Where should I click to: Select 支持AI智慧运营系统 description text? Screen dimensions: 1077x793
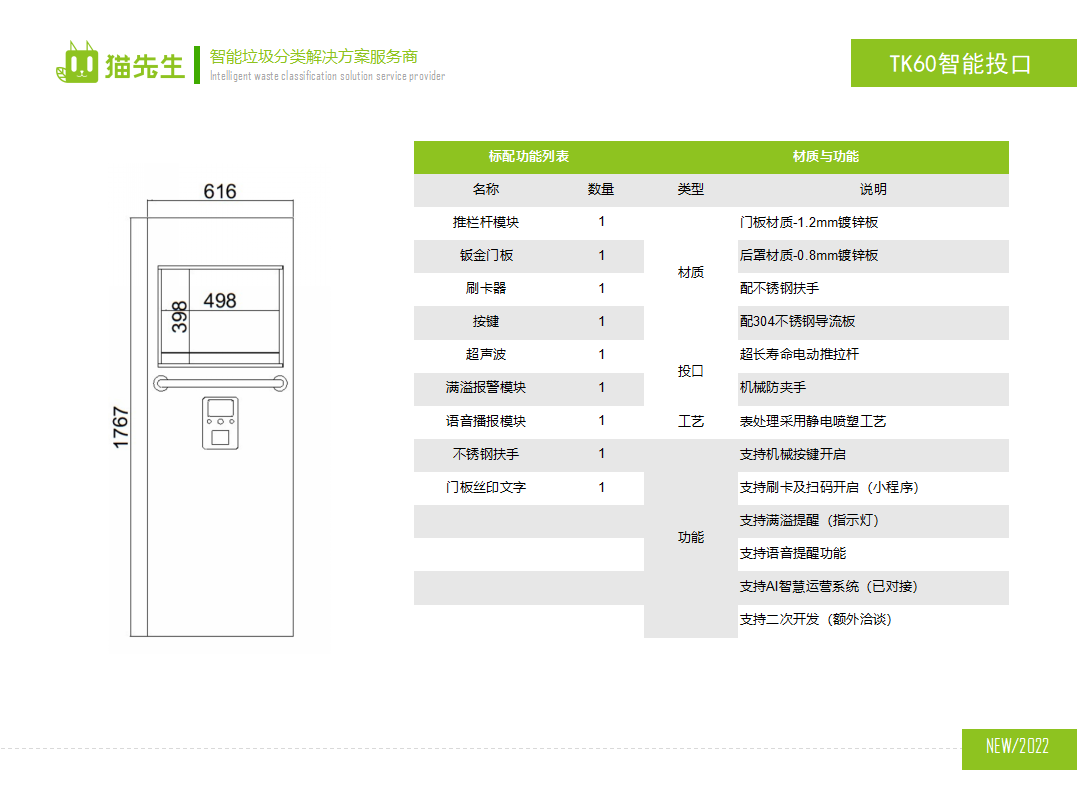coord(828,586)
